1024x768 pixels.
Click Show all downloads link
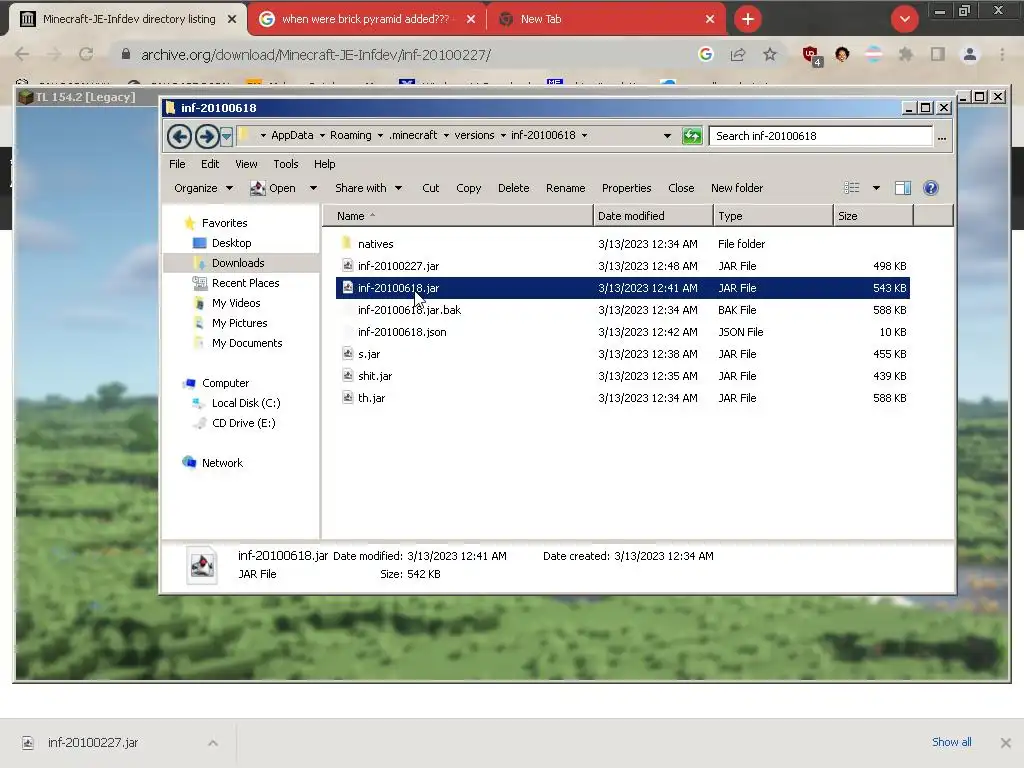952,742
